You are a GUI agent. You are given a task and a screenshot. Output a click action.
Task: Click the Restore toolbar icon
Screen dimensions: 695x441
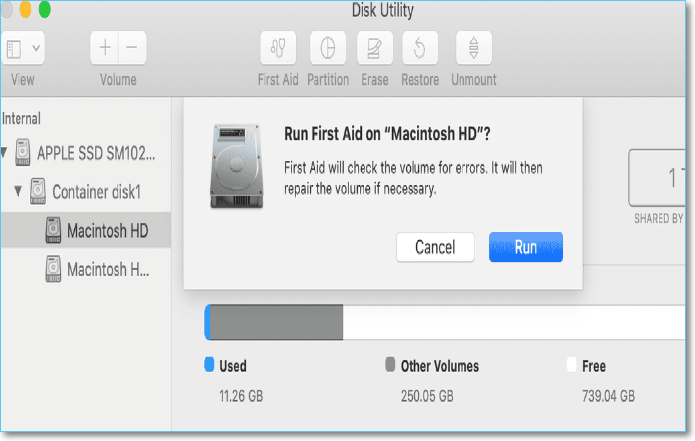click(420, 48)
